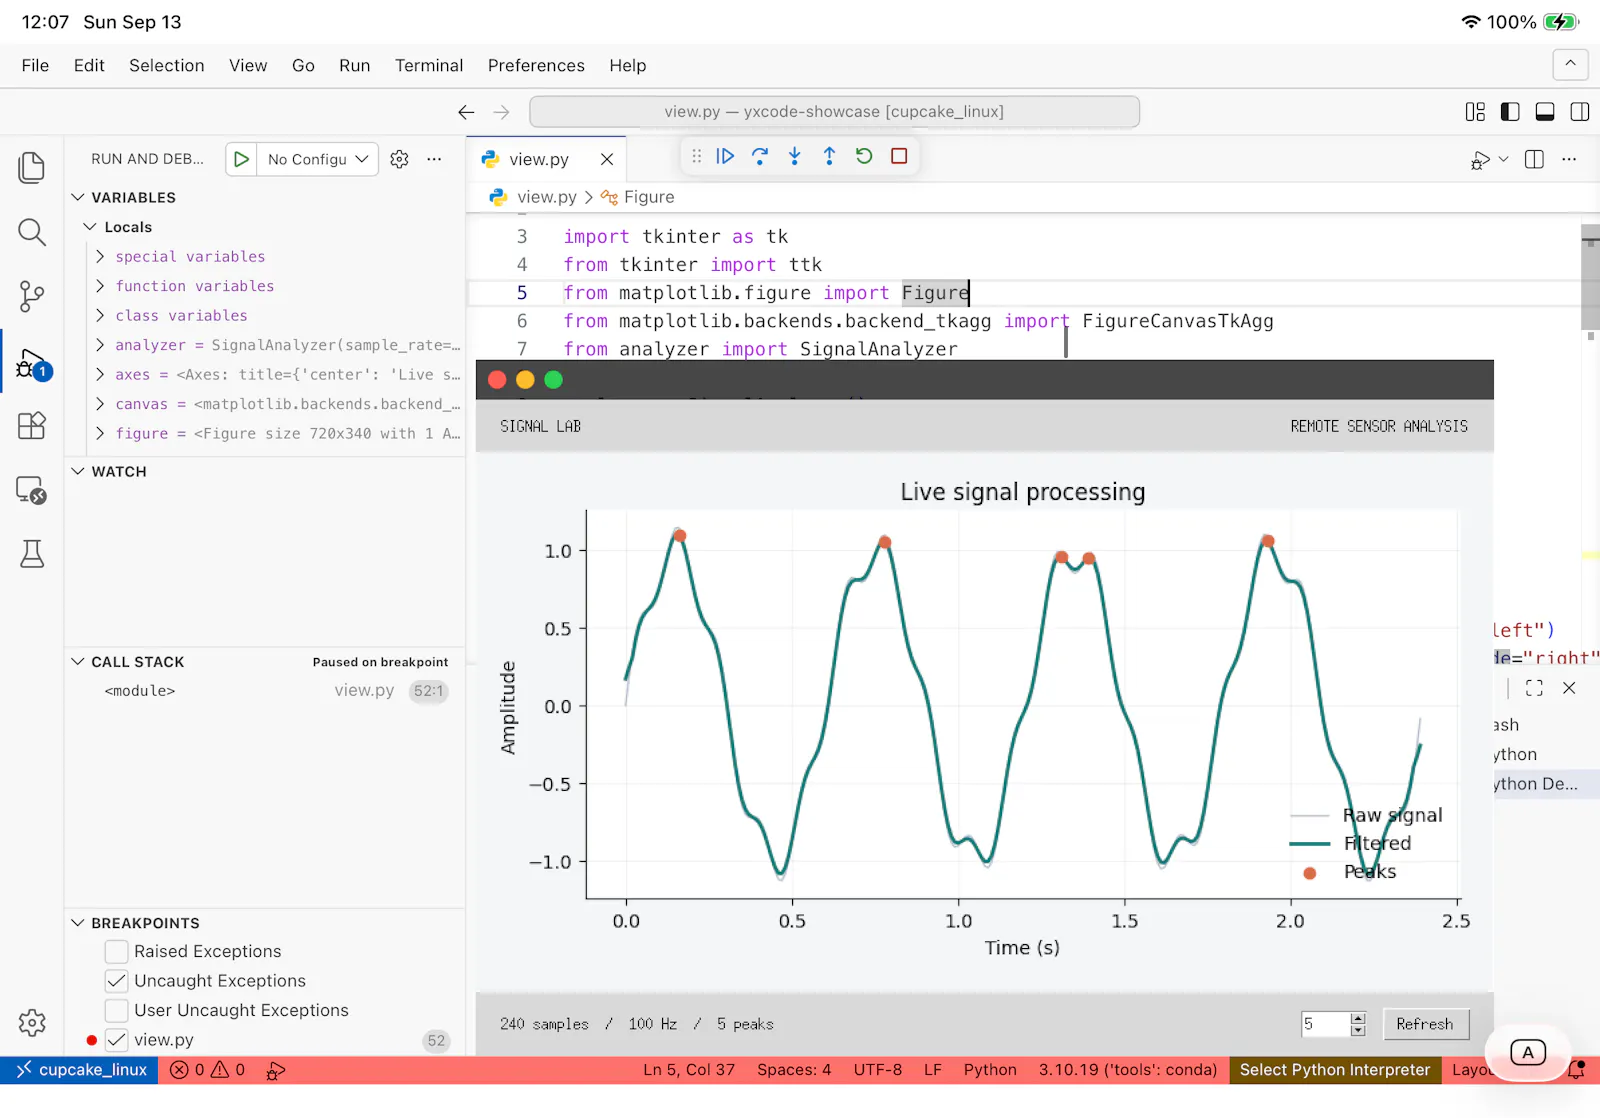Screen dimensions: 1600x1118
Task: Open the Remote Explorer view
Action: tap(32, 490)
